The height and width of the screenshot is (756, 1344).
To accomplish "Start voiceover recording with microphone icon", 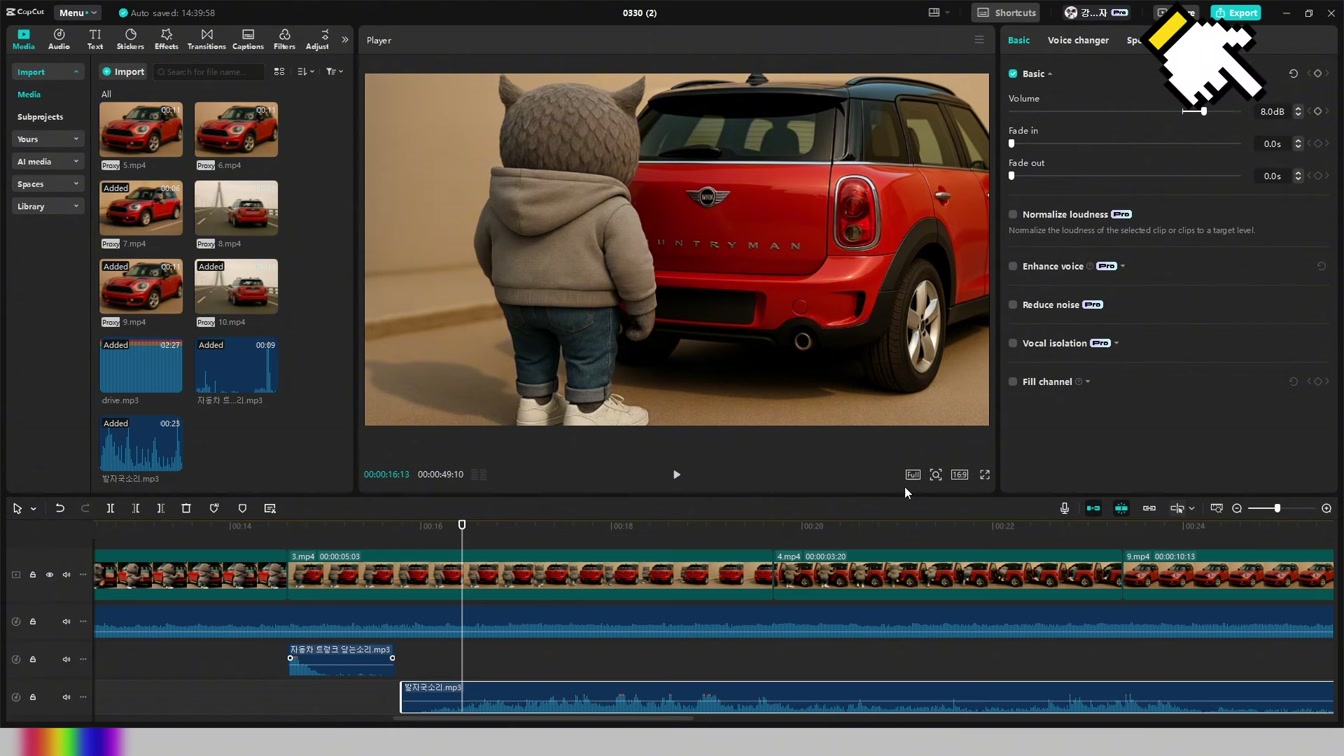I will [1064, 509].
